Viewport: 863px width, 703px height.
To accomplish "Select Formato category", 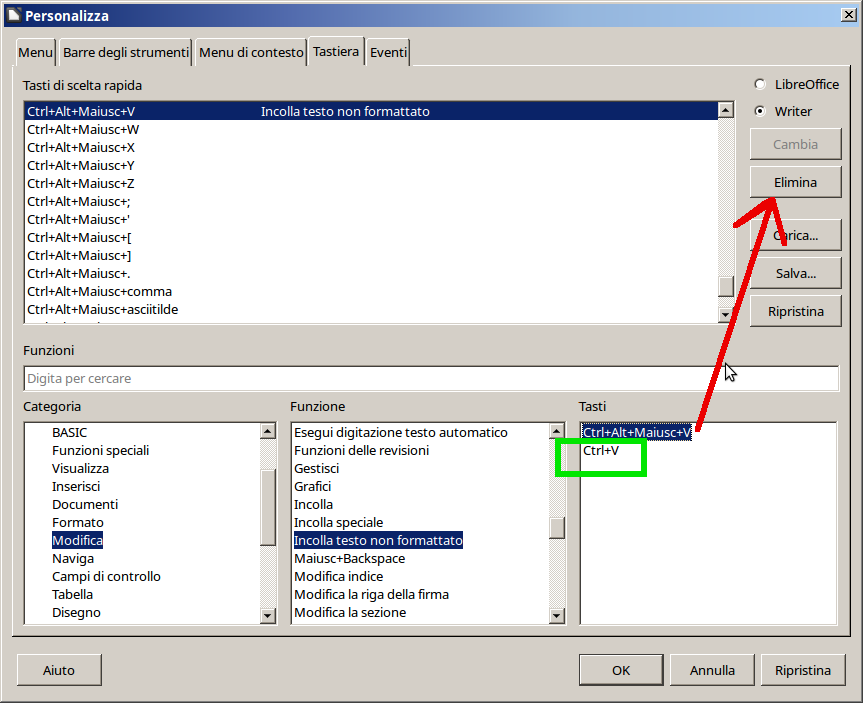I will pyautogui.click(x=78, y=522).
